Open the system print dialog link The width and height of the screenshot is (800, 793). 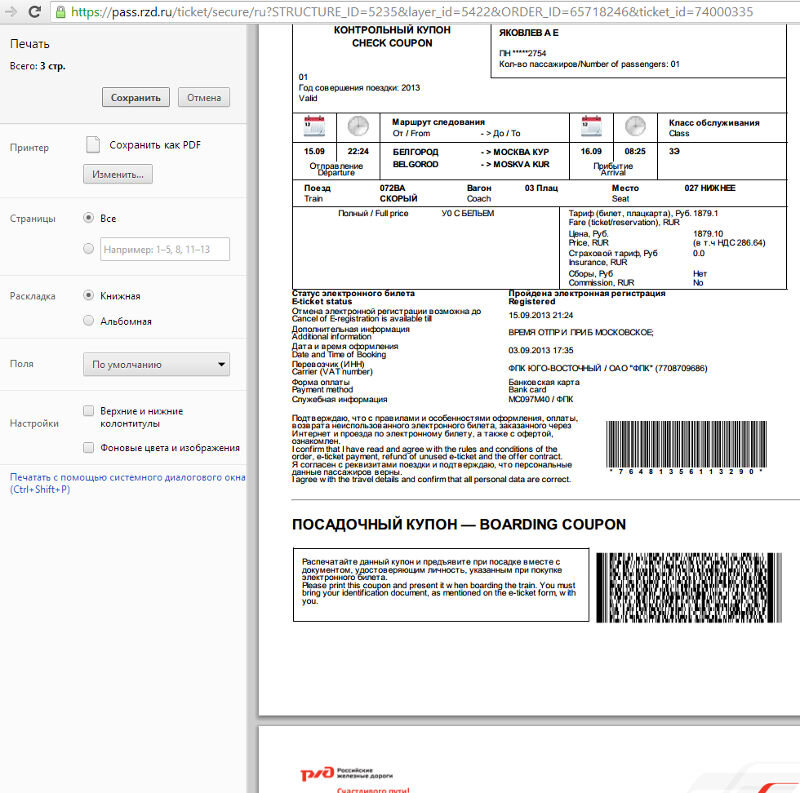(128, 483)
